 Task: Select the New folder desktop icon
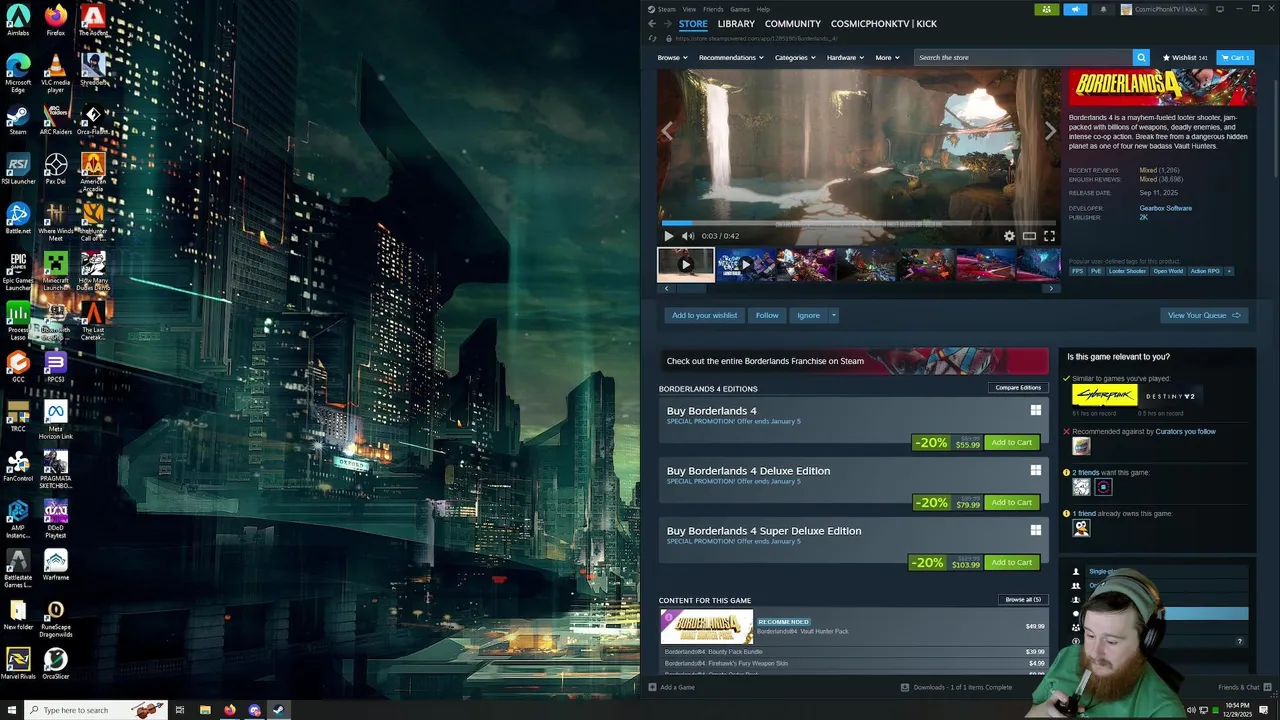(x=18, y=614)
